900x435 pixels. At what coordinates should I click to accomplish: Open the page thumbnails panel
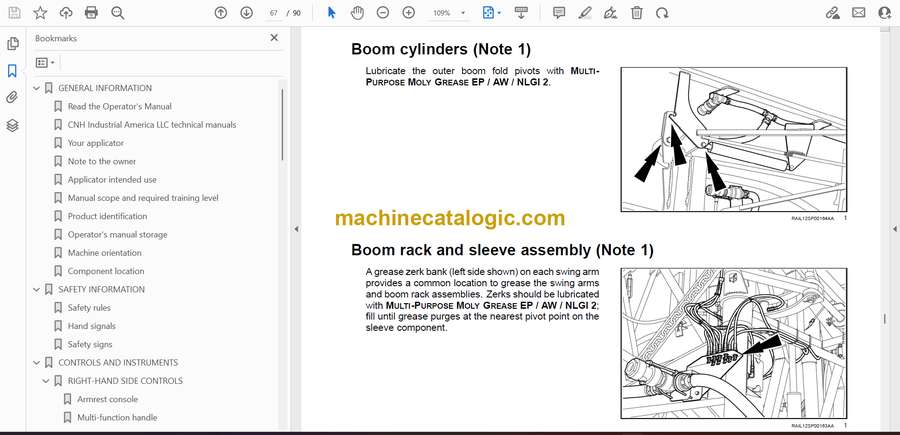point(13,44)
